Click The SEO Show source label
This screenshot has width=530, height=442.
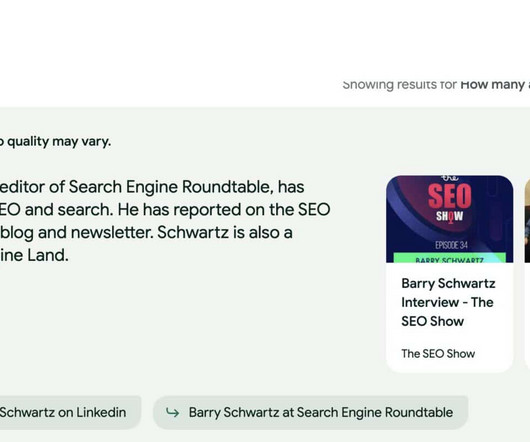438,353
